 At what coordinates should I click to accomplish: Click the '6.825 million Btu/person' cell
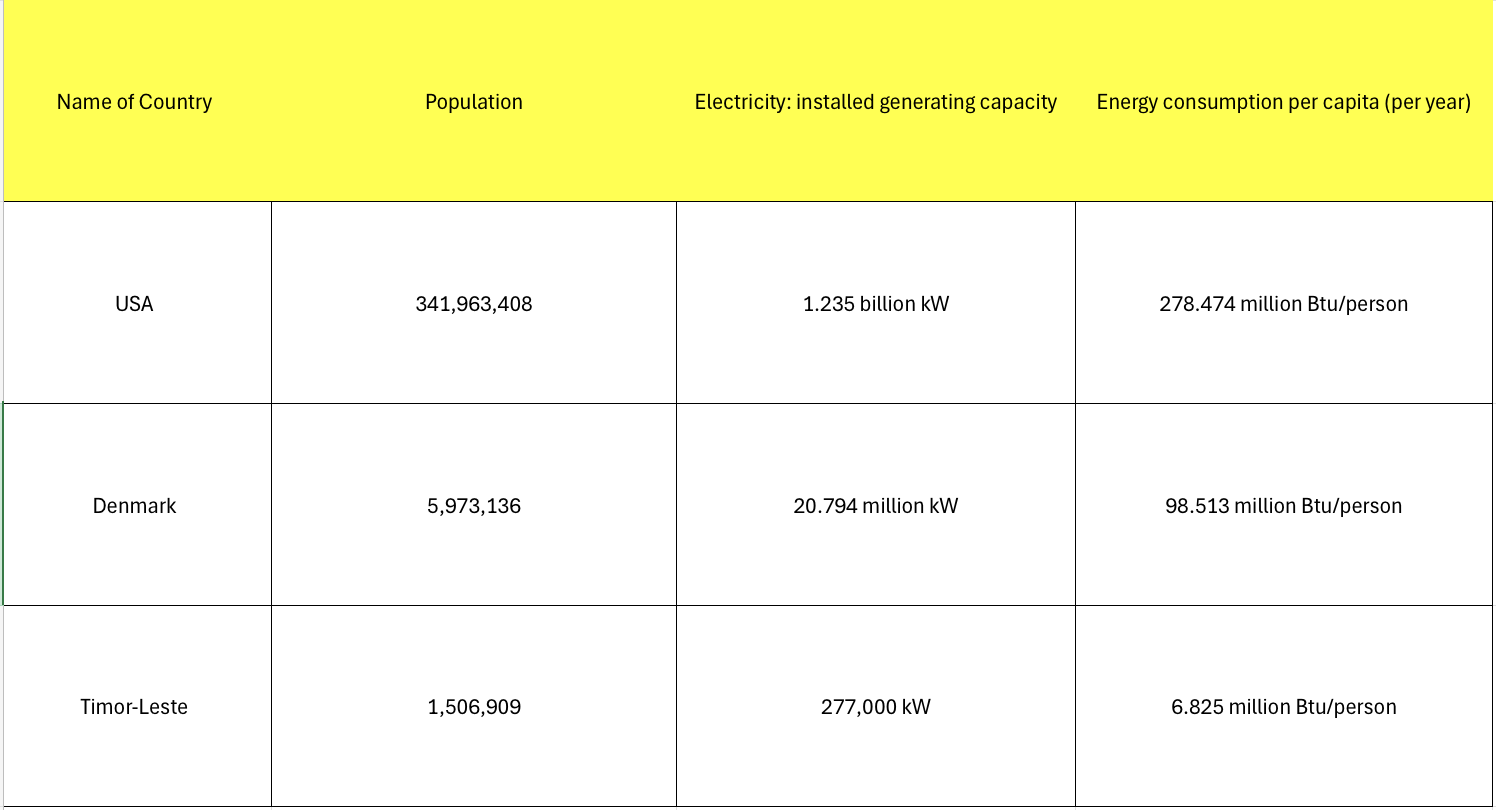[1283, 707]
